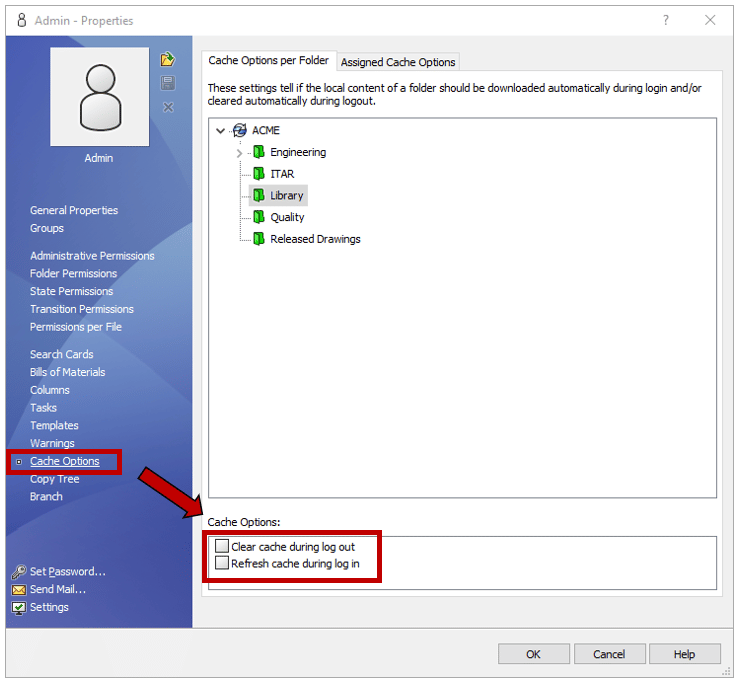Select the ACME label in the tree
739x684 pixels.
point(266,131)
